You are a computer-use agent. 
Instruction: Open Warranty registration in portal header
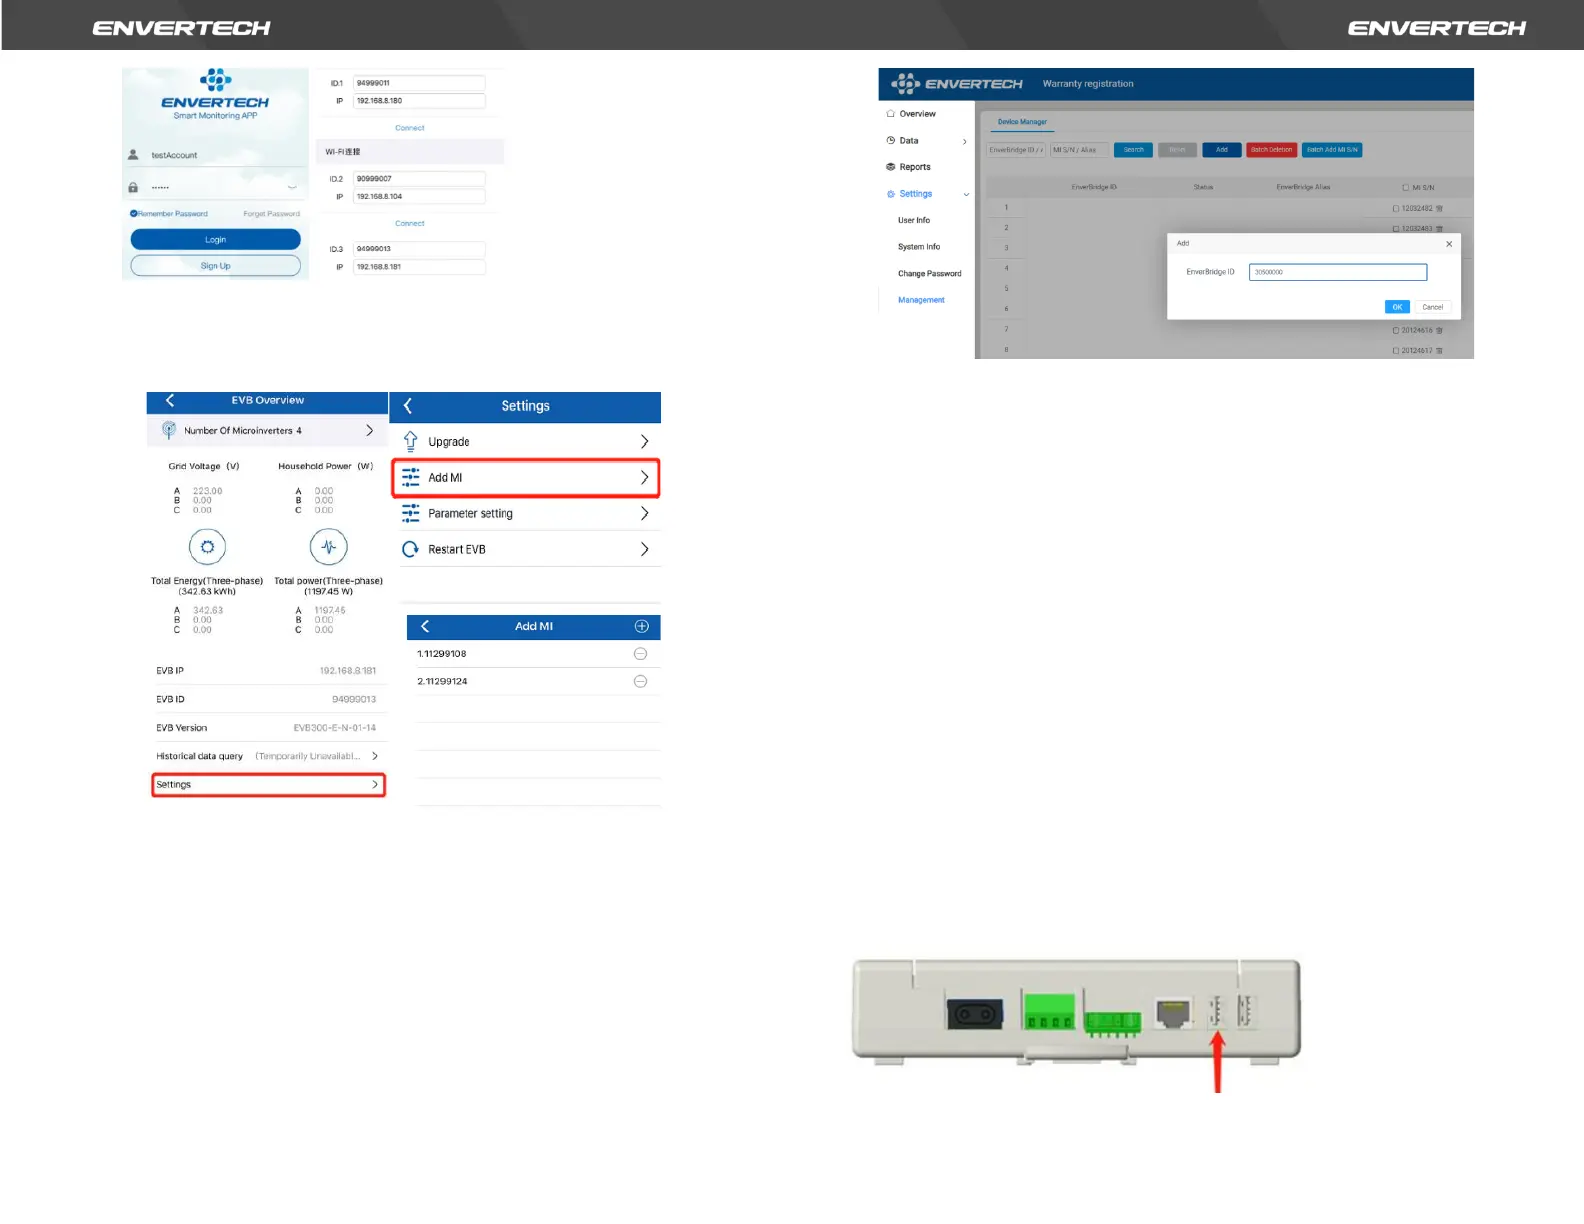(1088, 84)
